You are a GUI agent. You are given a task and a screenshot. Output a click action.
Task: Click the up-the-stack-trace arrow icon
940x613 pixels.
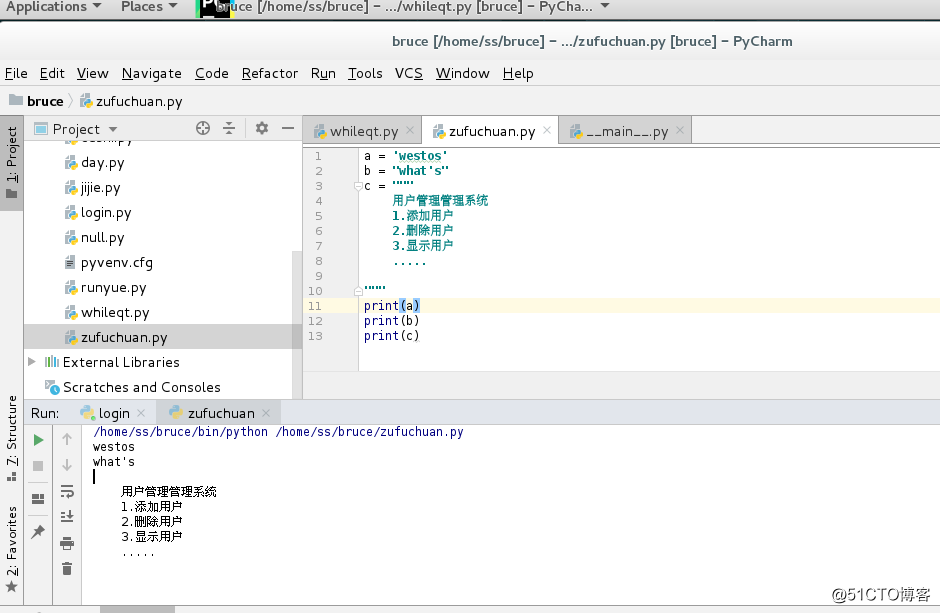(x=67, y=439)
